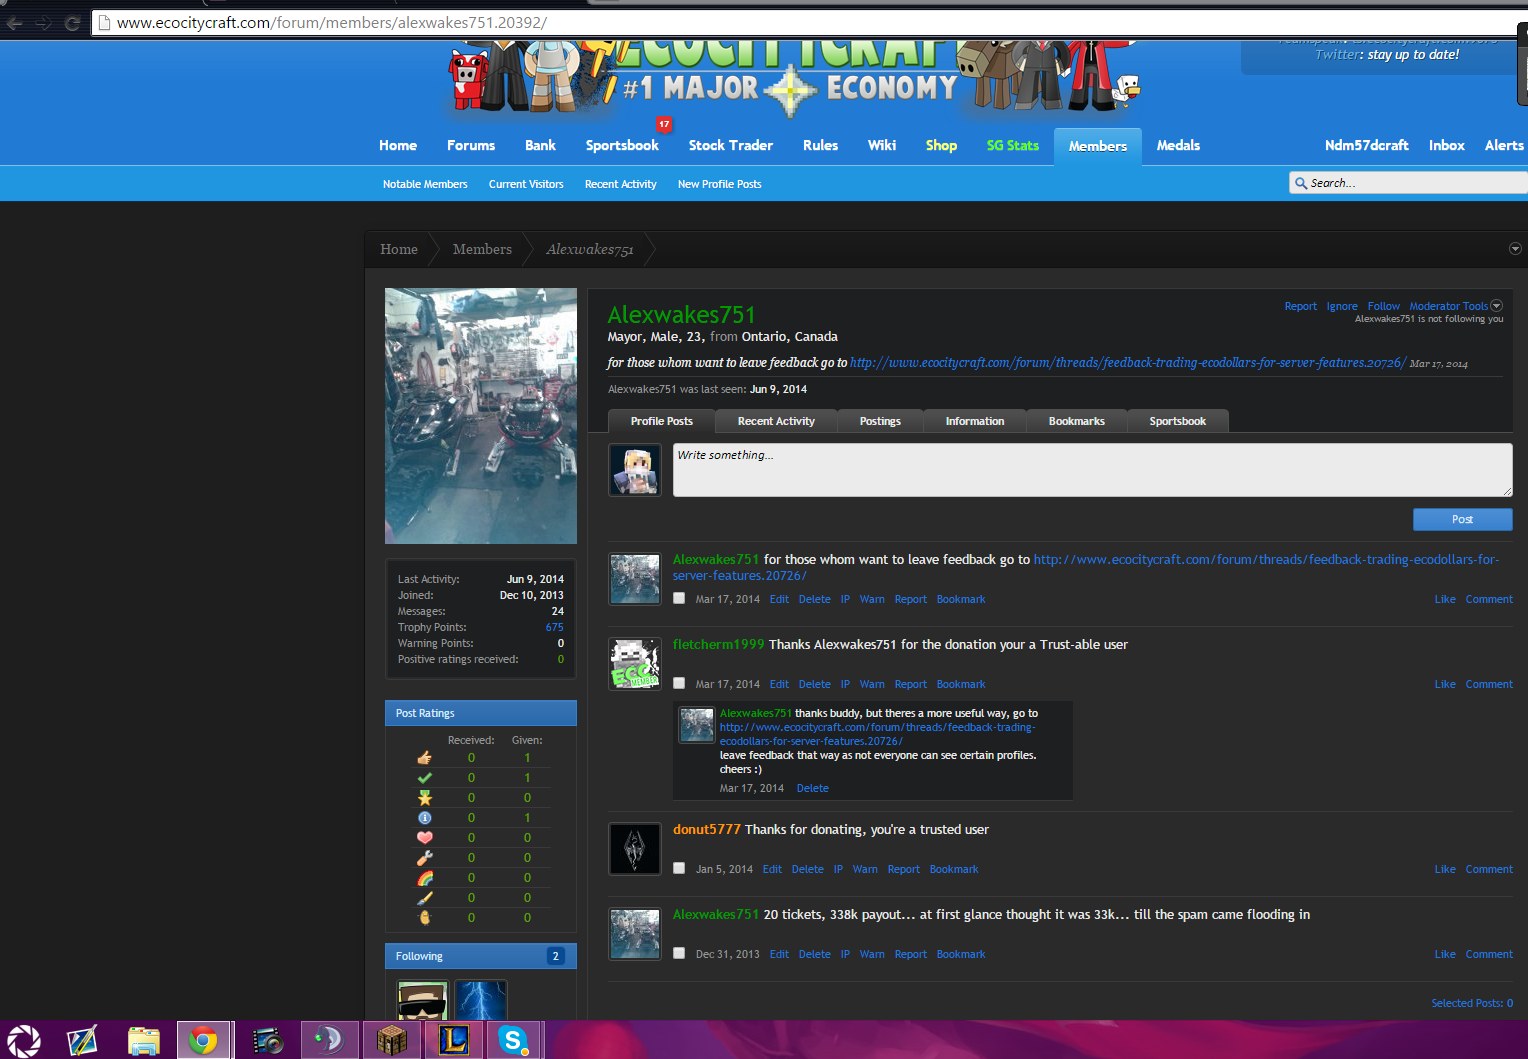1528x1059 pixels.
Task: Report this member via the Report link
Action: (x=1301, y=306)
